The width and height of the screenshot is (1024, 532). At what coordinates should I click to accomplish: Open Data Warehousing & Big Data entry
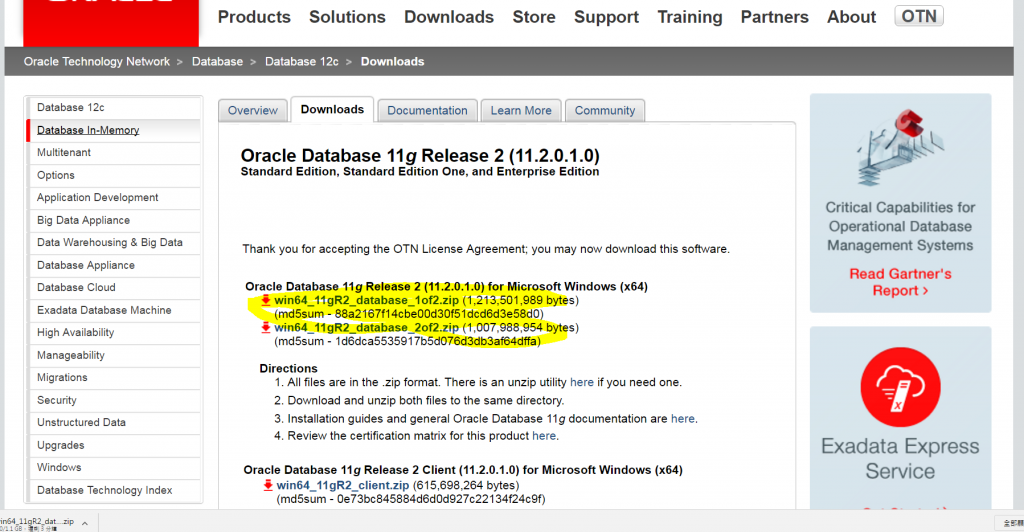(114, 243)
